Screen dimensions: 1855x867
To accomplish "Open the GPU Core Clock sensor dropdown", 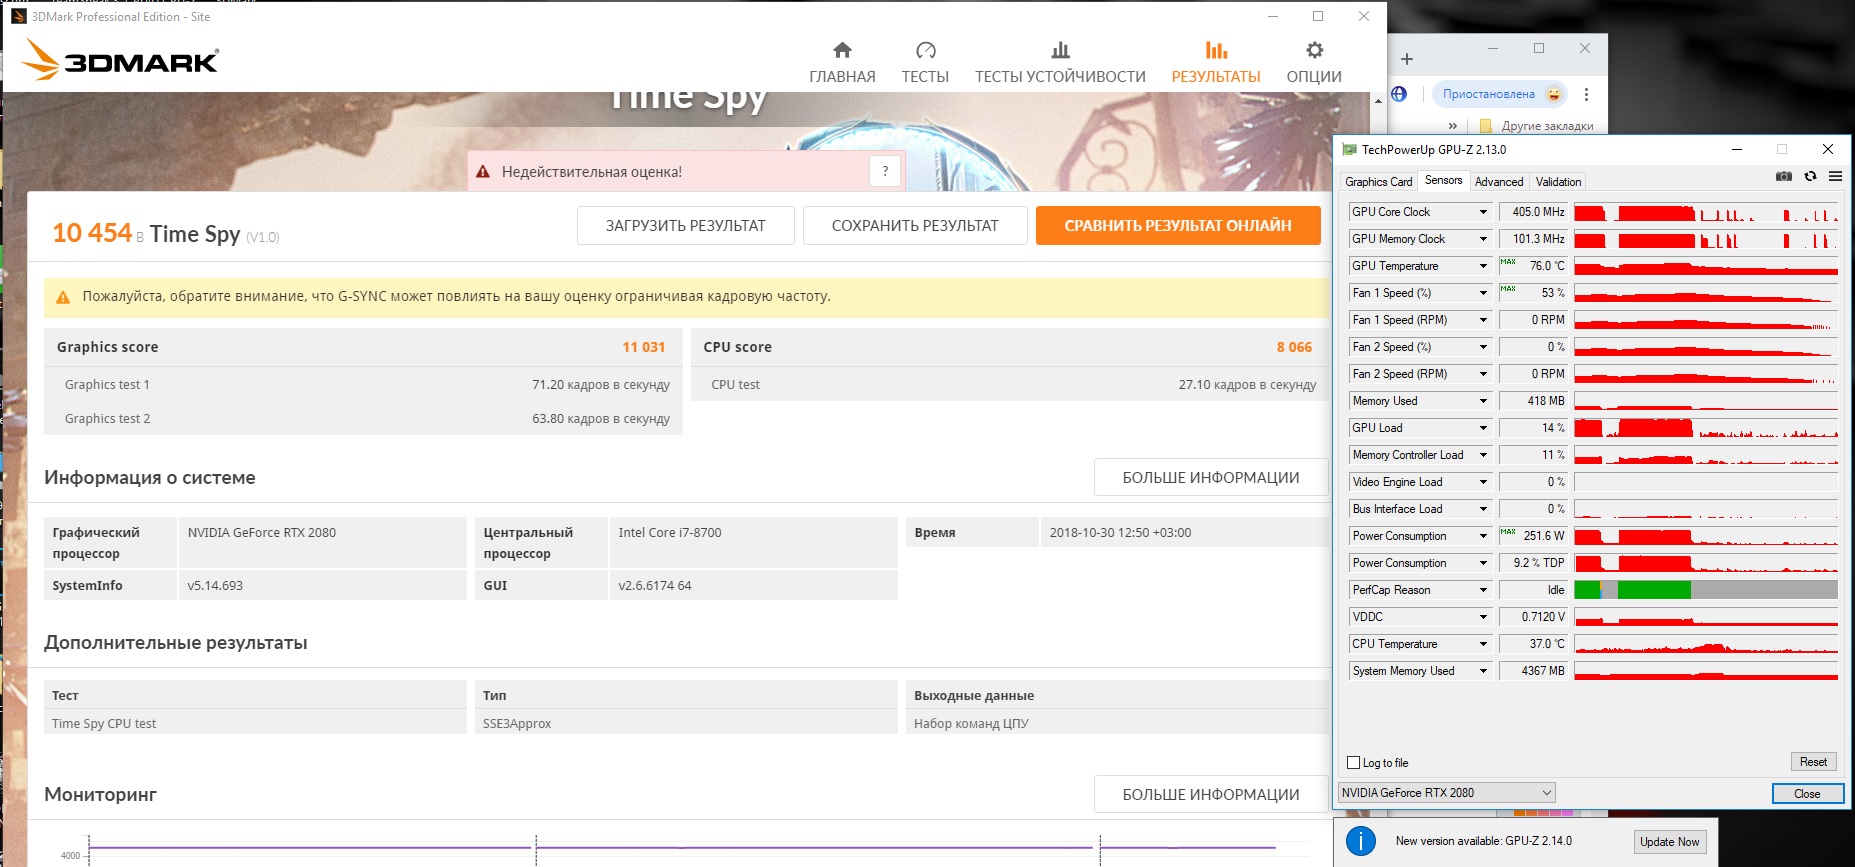I will click(1484, 212).
